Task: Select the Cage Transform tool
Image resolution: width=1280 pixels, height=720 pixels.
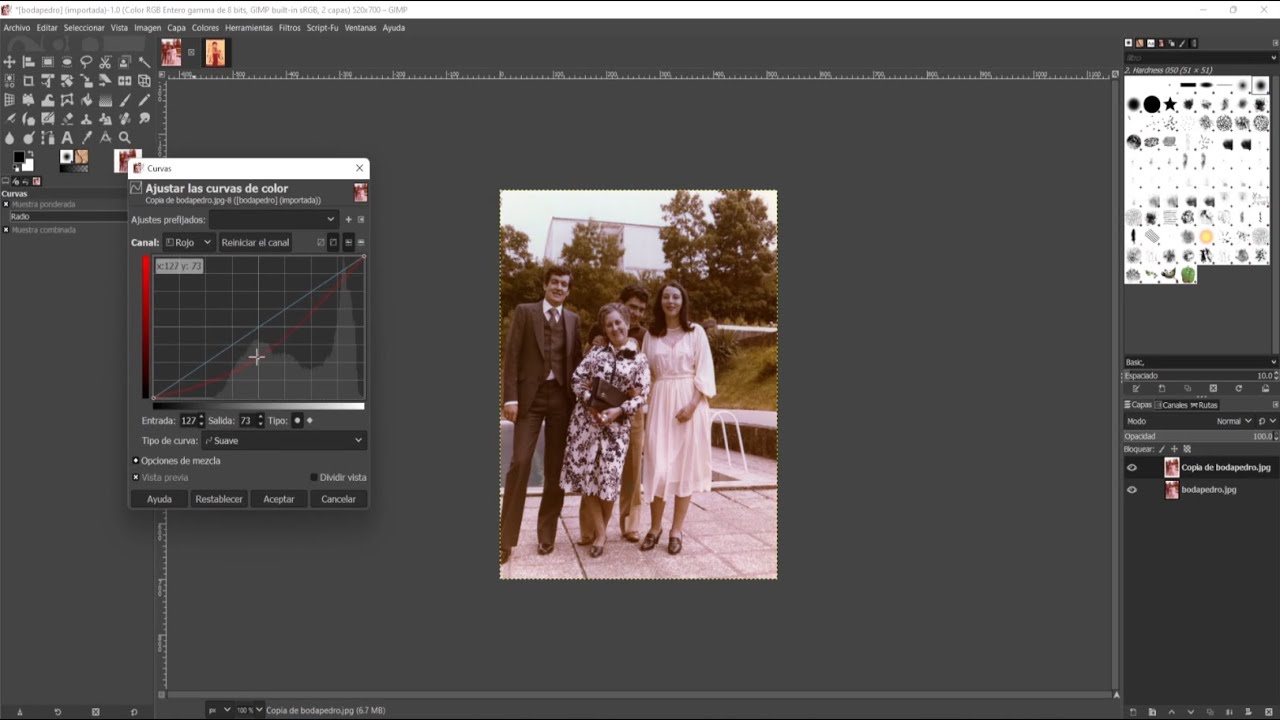Action: click(67, 100)
